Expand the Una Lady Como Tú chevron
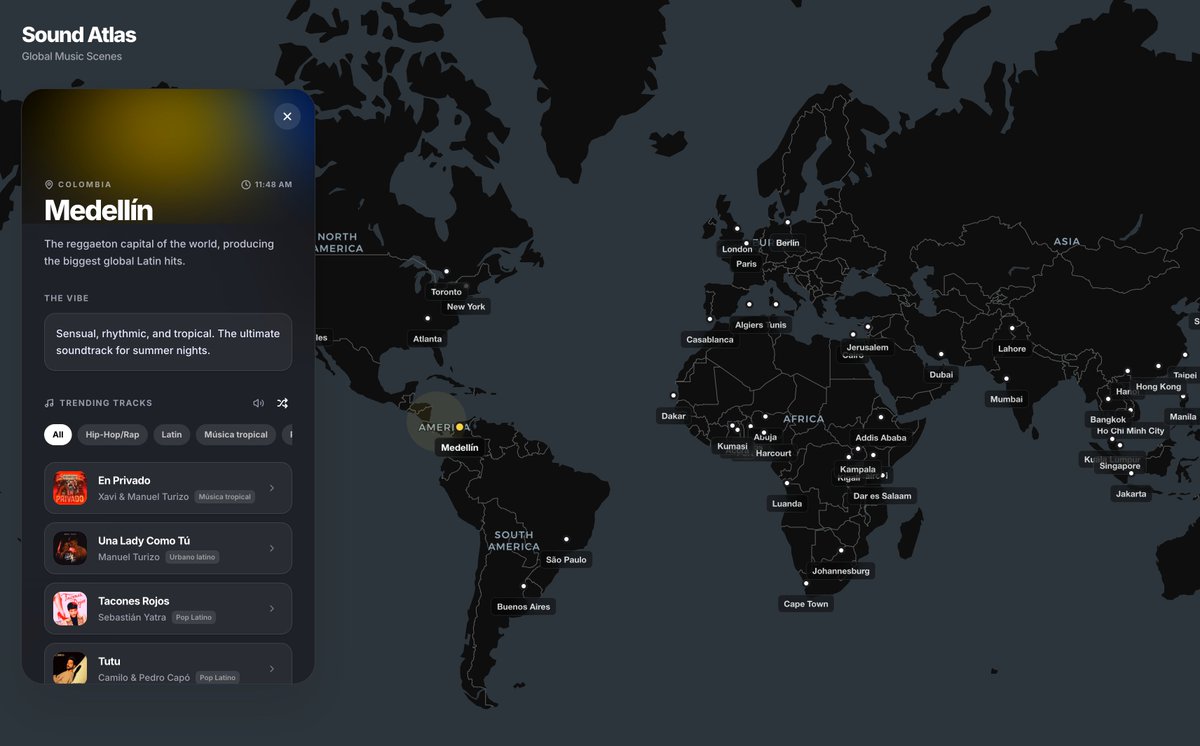The image size is (1200, 746). [272, 548]
